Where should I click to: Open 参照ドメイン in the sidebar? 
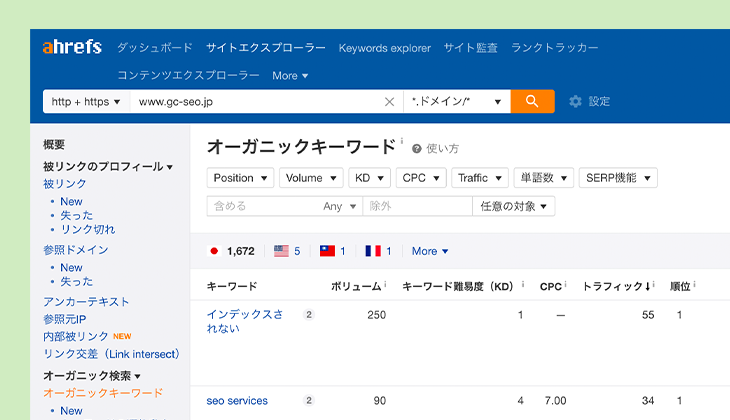click(x=75, y=250)
